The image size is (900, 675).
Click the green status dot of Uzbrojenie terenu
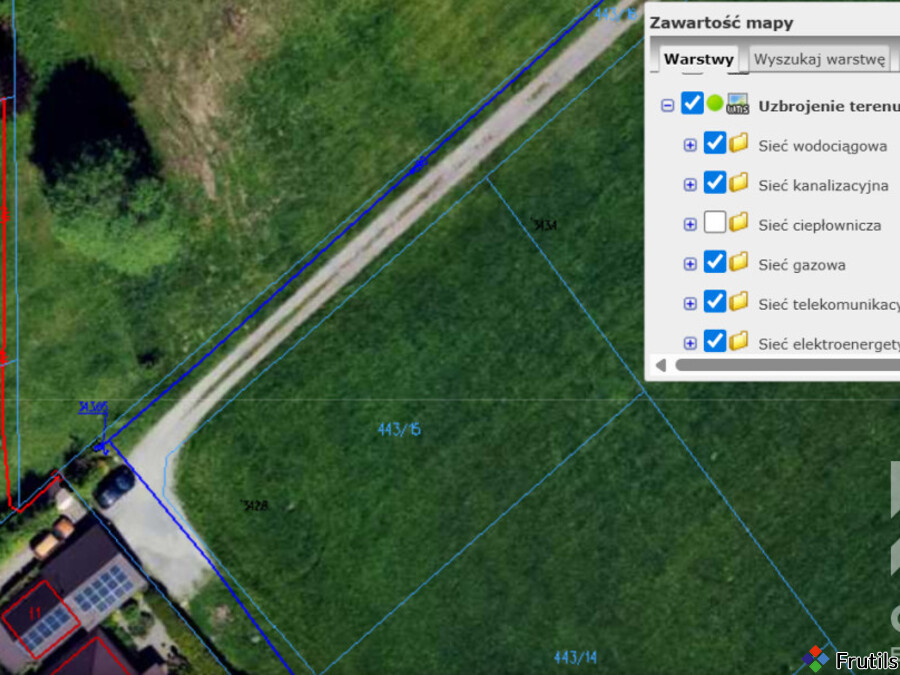715,103
